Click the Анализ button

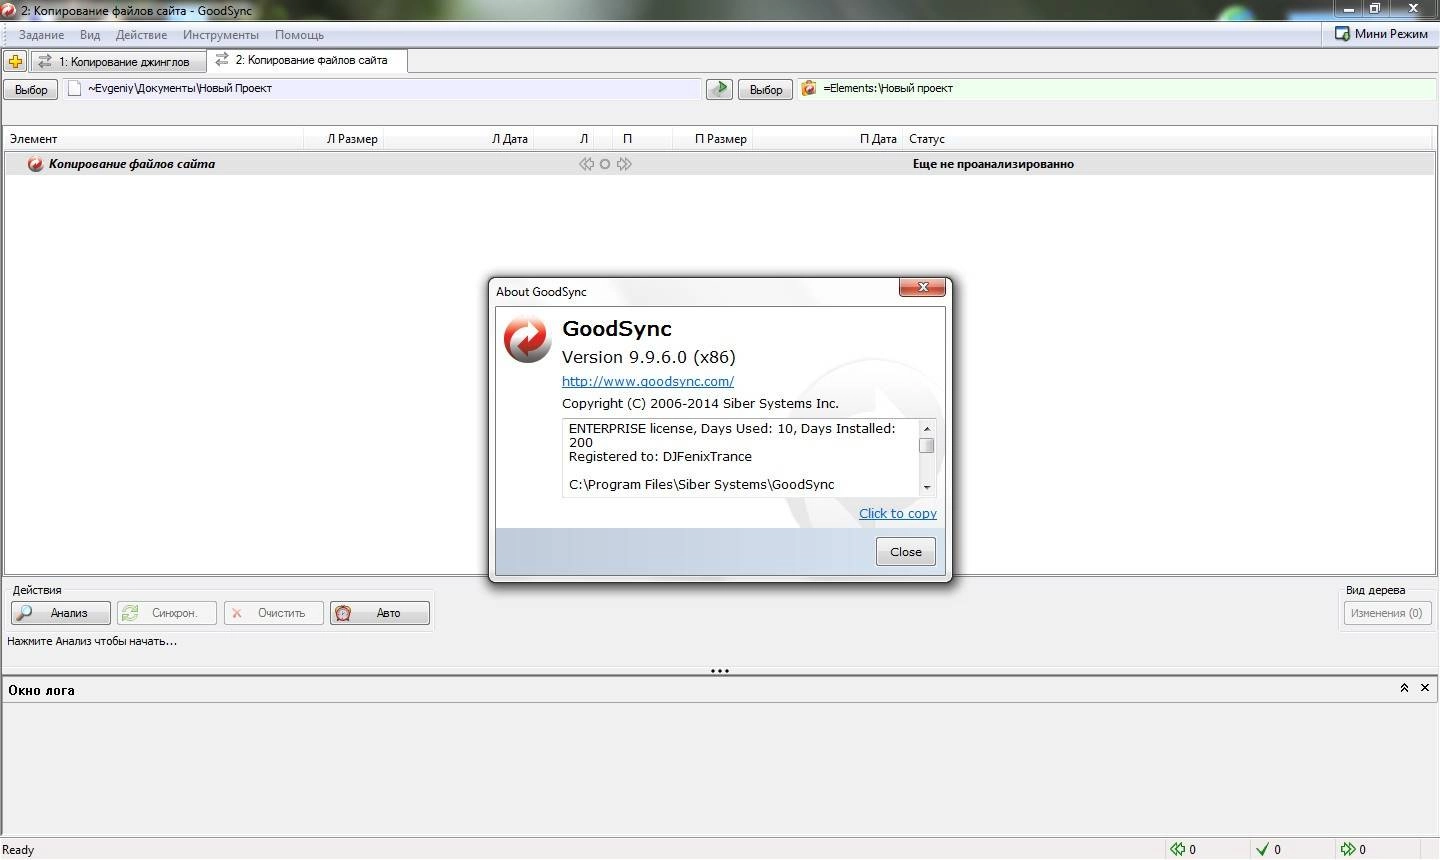[61, 613]
